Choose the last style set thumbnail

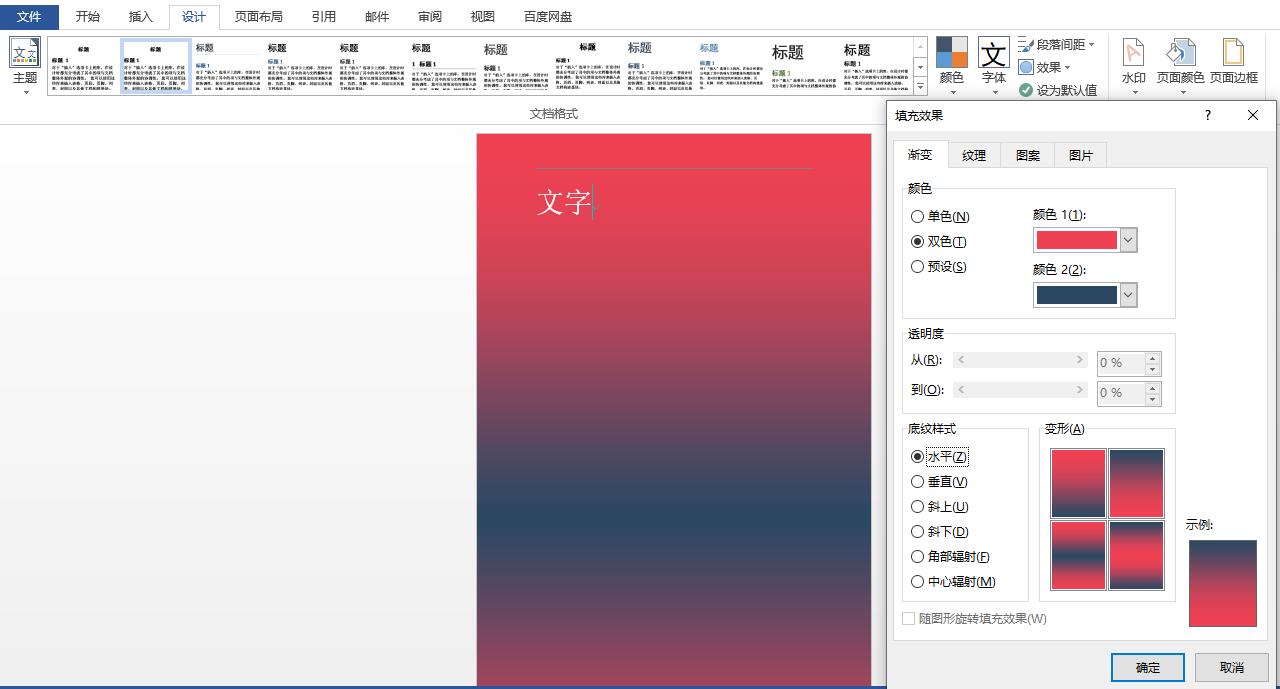point(874,67)
